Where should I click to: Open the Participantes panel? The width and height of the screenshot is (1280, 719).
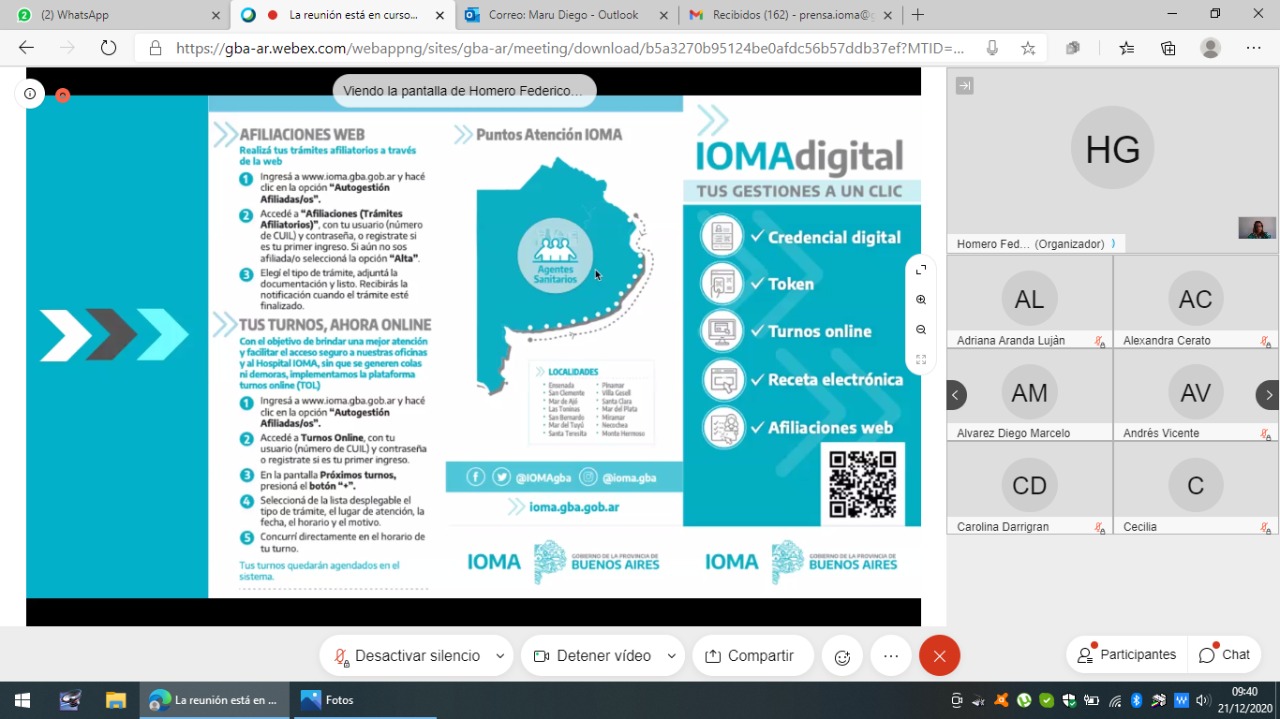click(x=1126, y=655)
